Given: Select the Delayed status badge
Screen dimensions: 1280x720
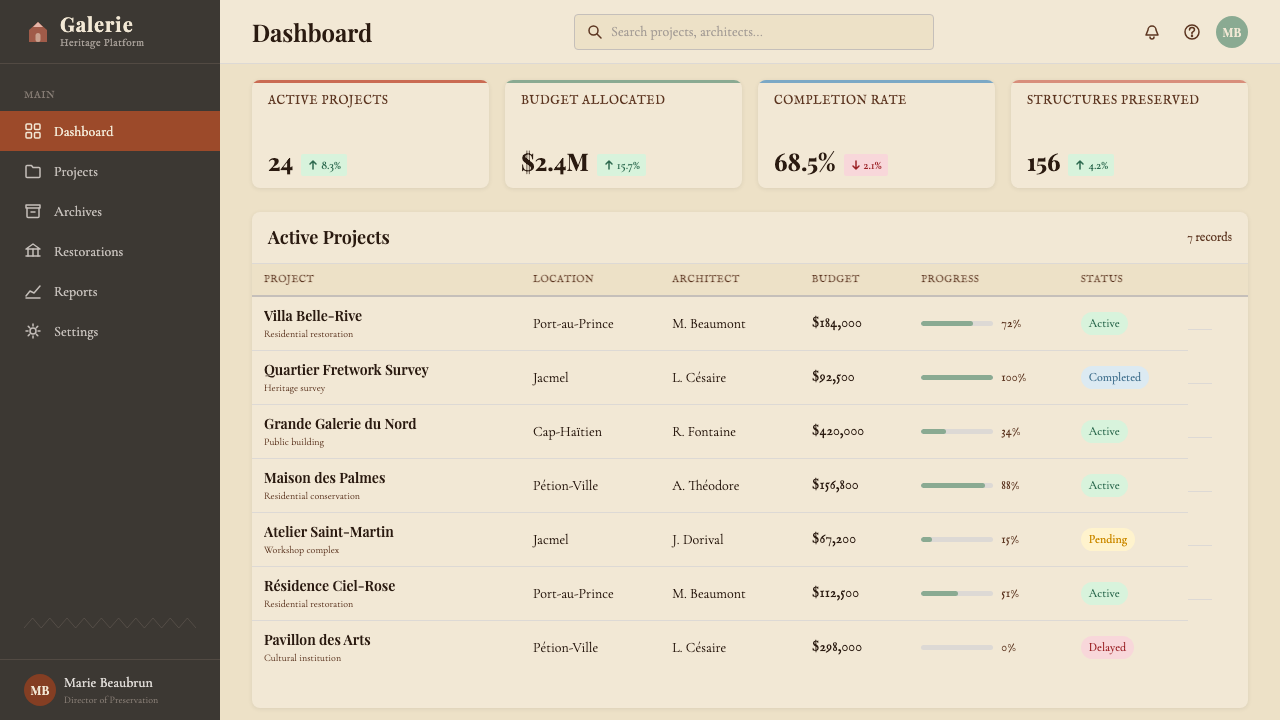Looking at the screenshot, I should 1107,647.
